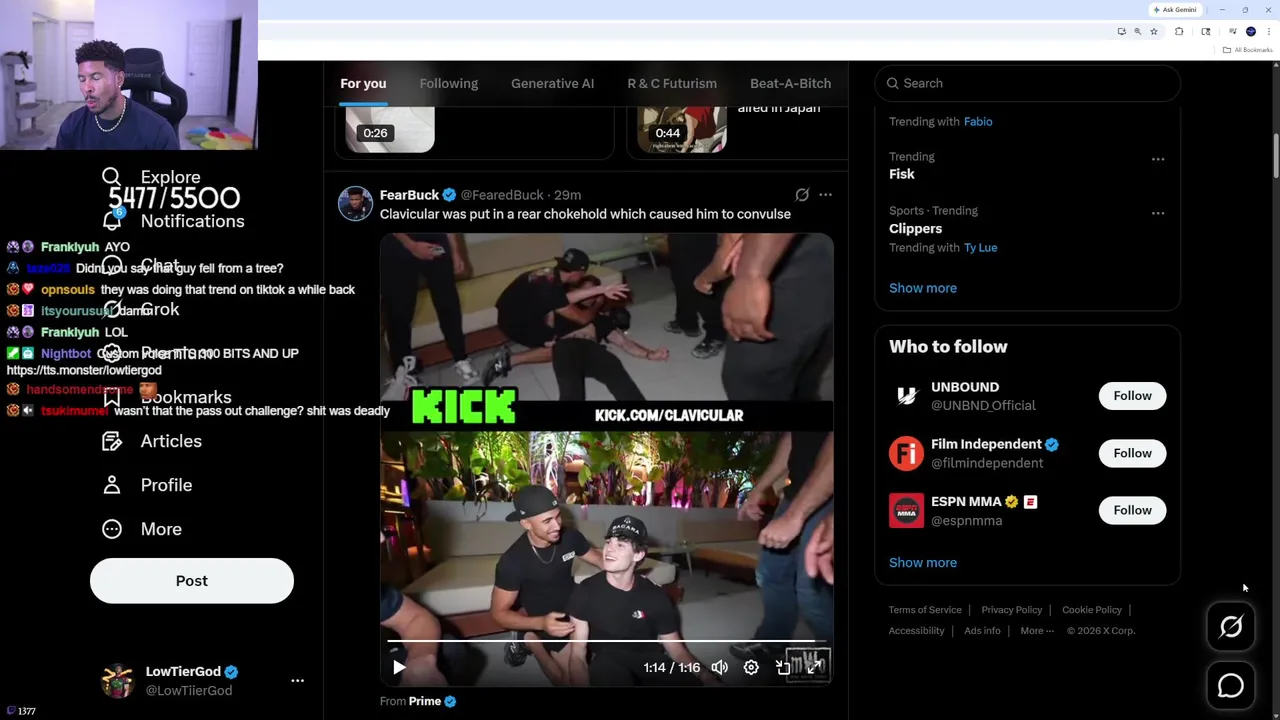Click the Ask Gemini button in Chrome
The image size is (1280, 720).
tap(1175, 10)
